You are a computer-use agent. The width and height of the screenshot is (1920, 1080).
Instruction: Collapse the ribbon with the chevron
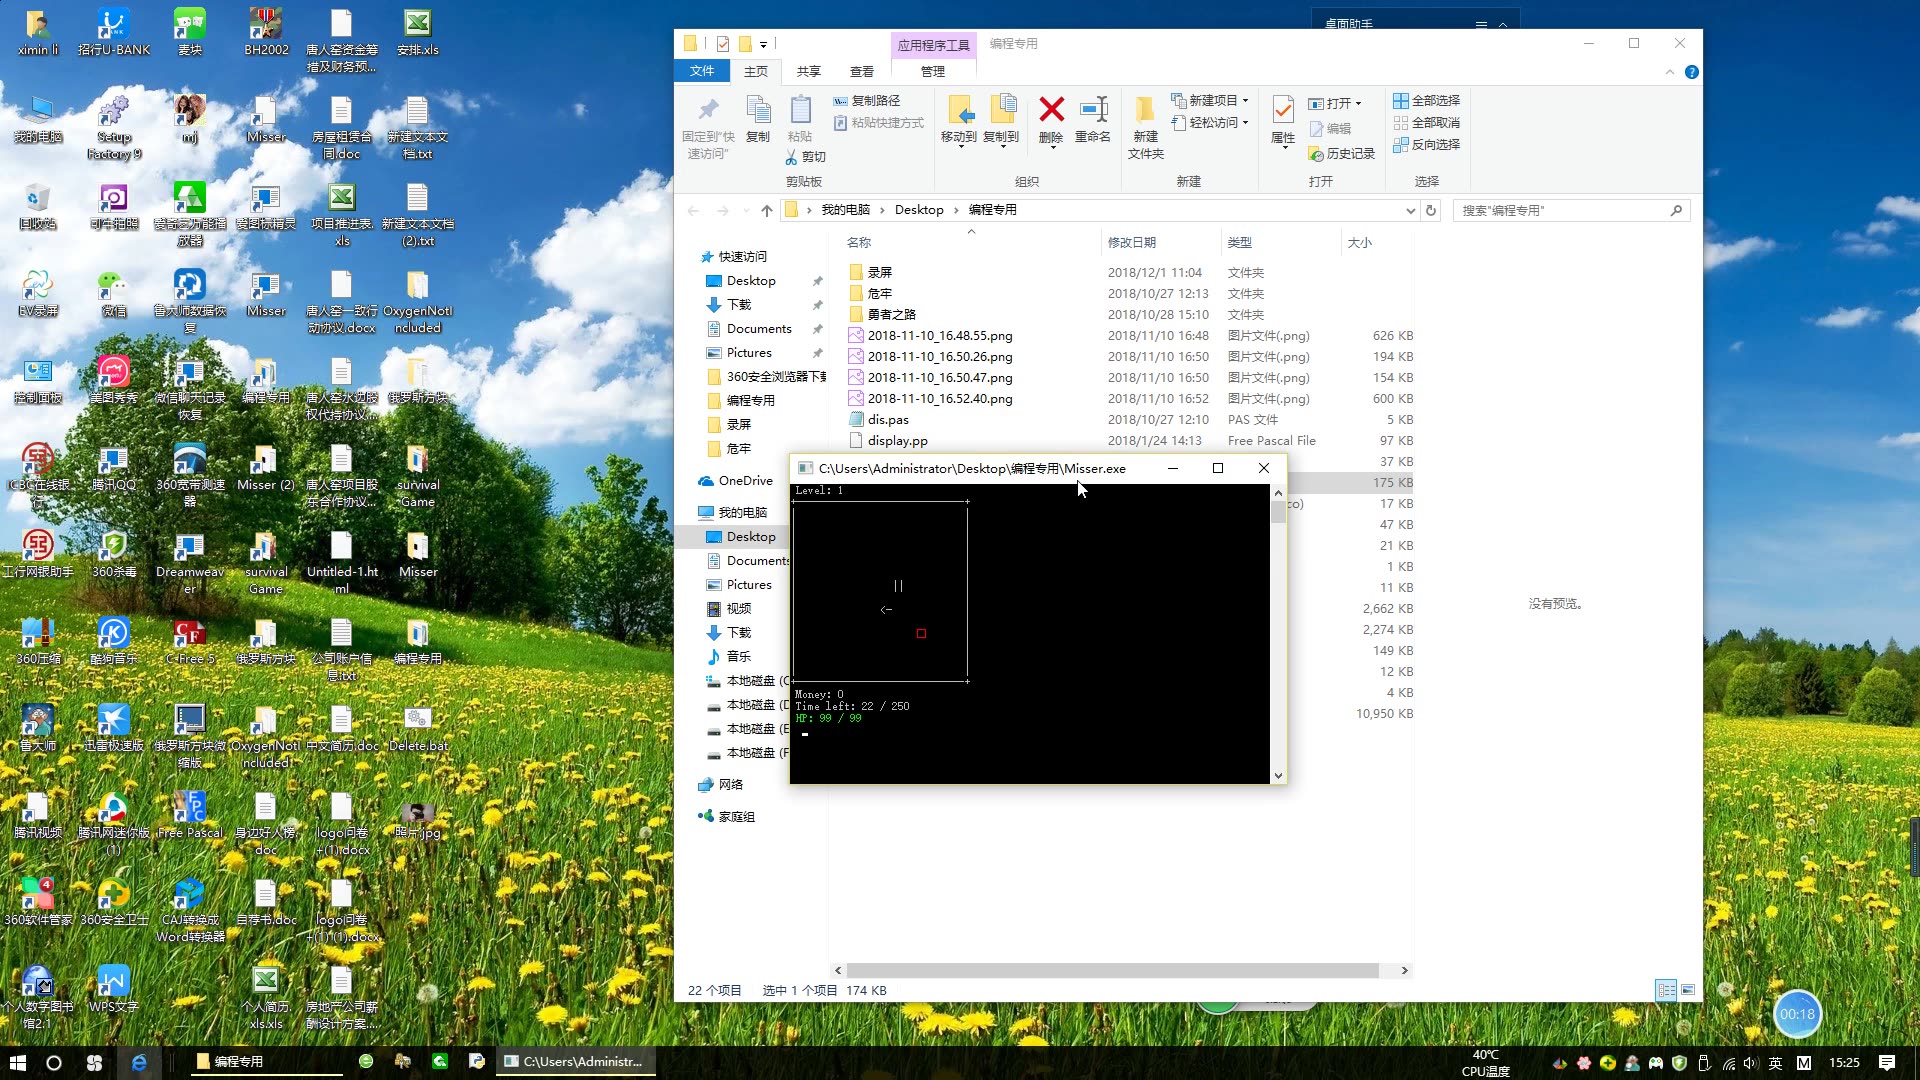[1669, 72]
